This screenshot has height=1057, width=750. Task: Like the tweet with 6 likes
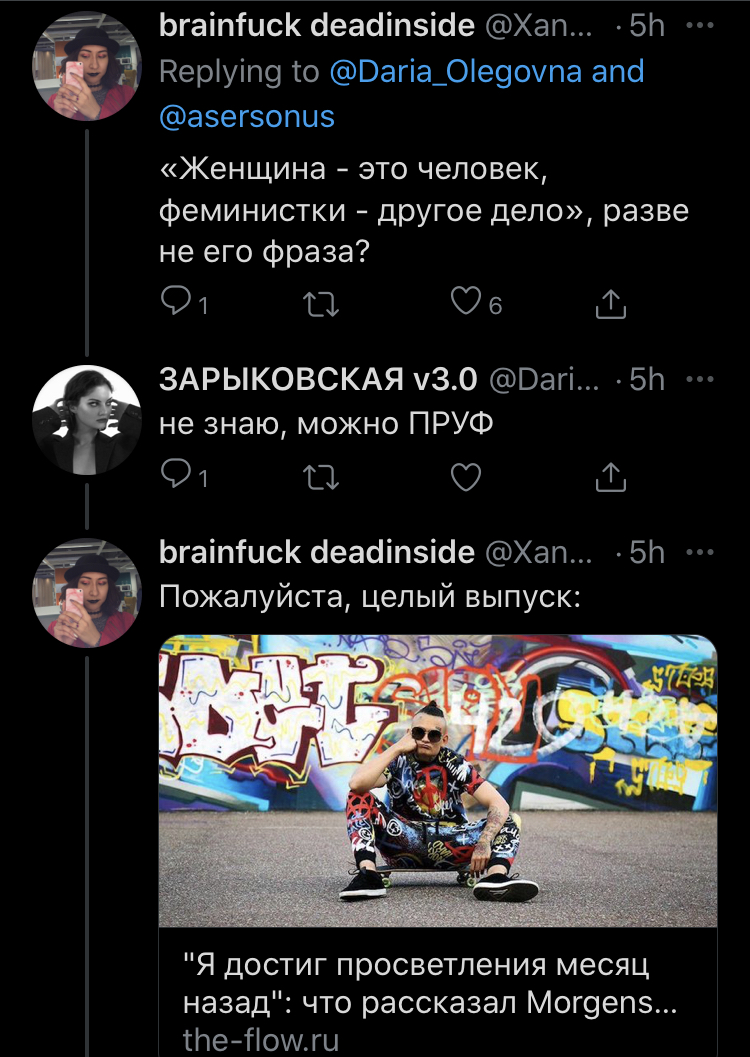pos(466,302)
